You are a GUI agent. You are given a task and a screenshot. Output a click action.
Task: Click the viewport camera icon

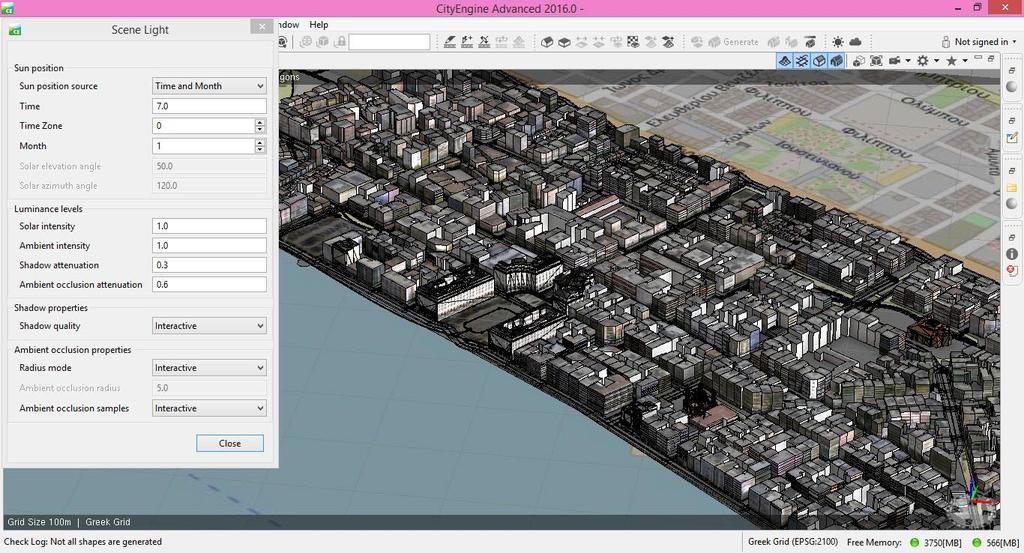[895, 61]
